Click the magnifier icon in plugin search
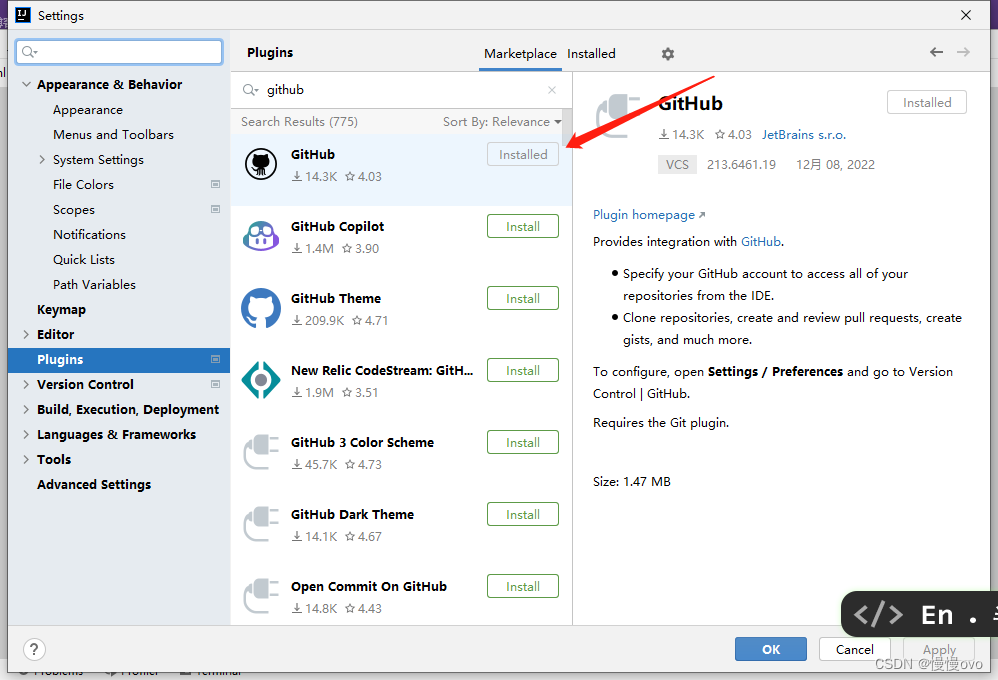Image resolution: width=998 pixels, height=680 pixels. (250, 90)
